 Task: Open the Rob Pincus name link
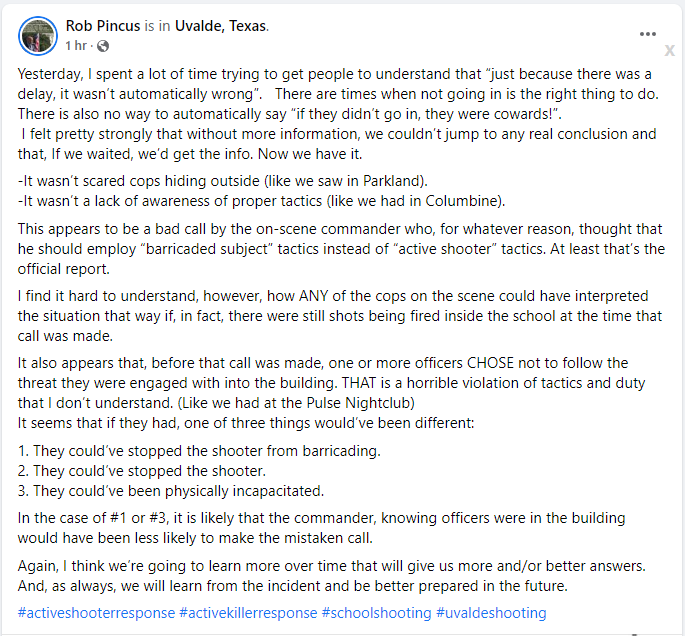click(x=103, y=26)
